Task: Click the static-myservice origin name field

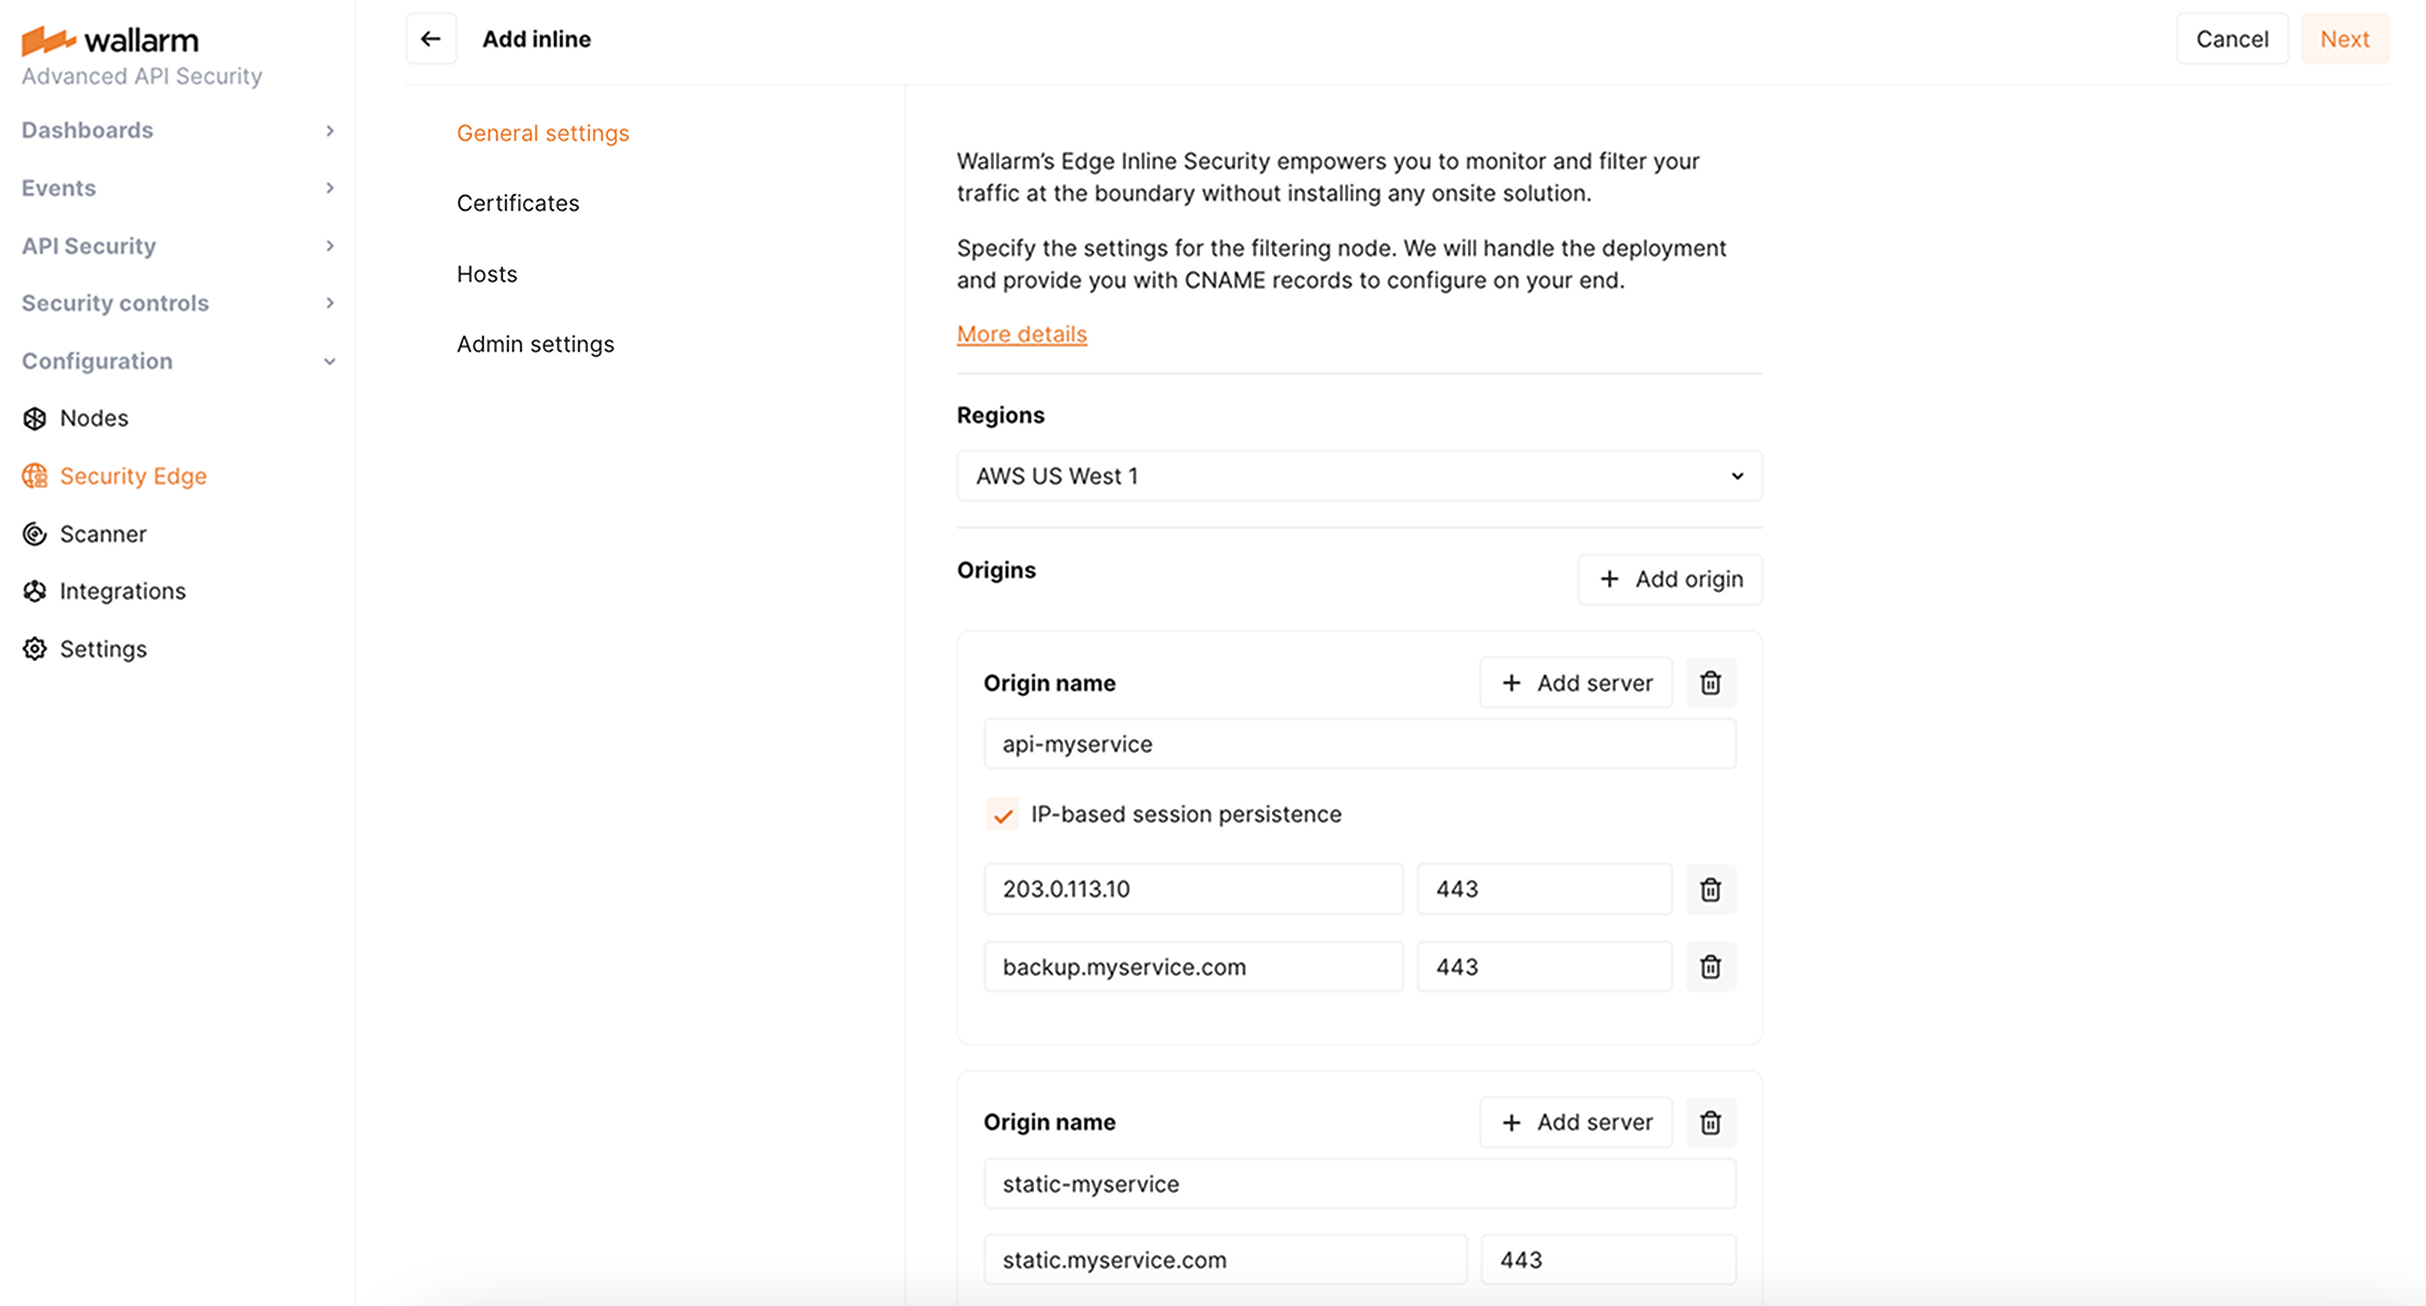Action: (1359, 1184)
